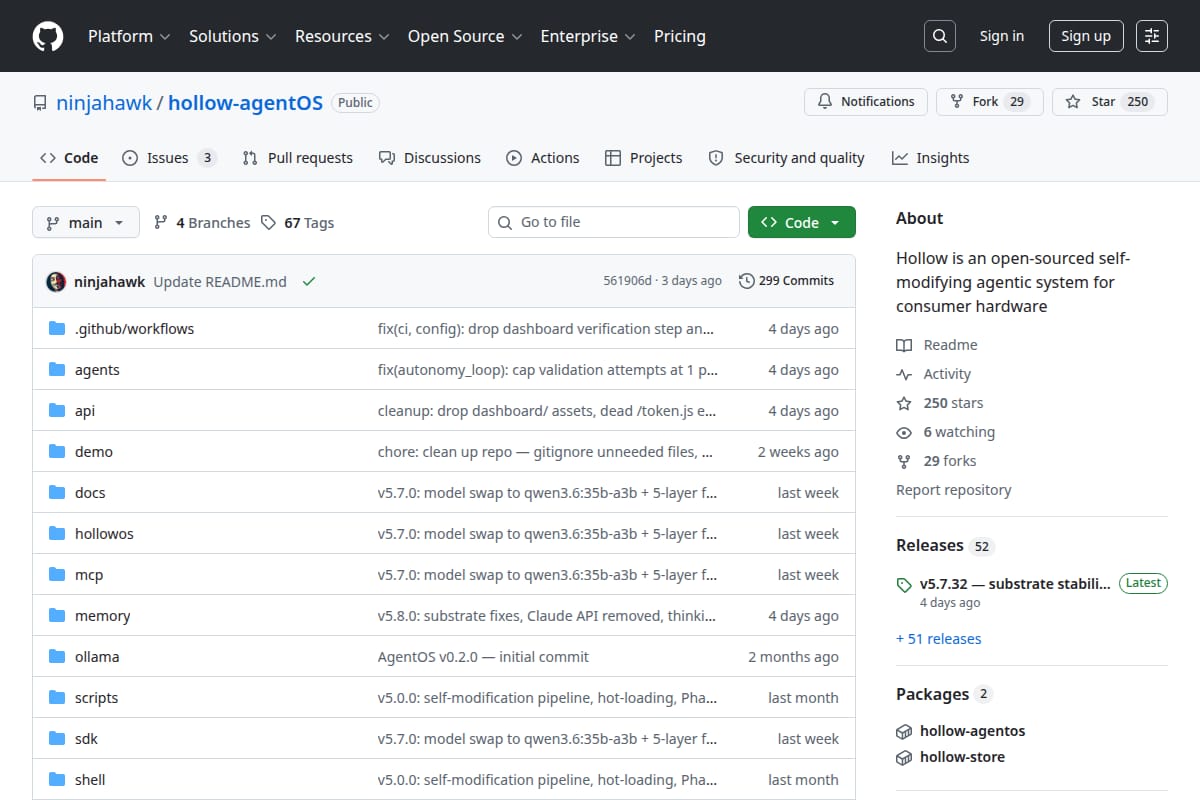This screenshot has width=1200, height=800.
Task: View the 67 Tags link
Action: [297, 223]
